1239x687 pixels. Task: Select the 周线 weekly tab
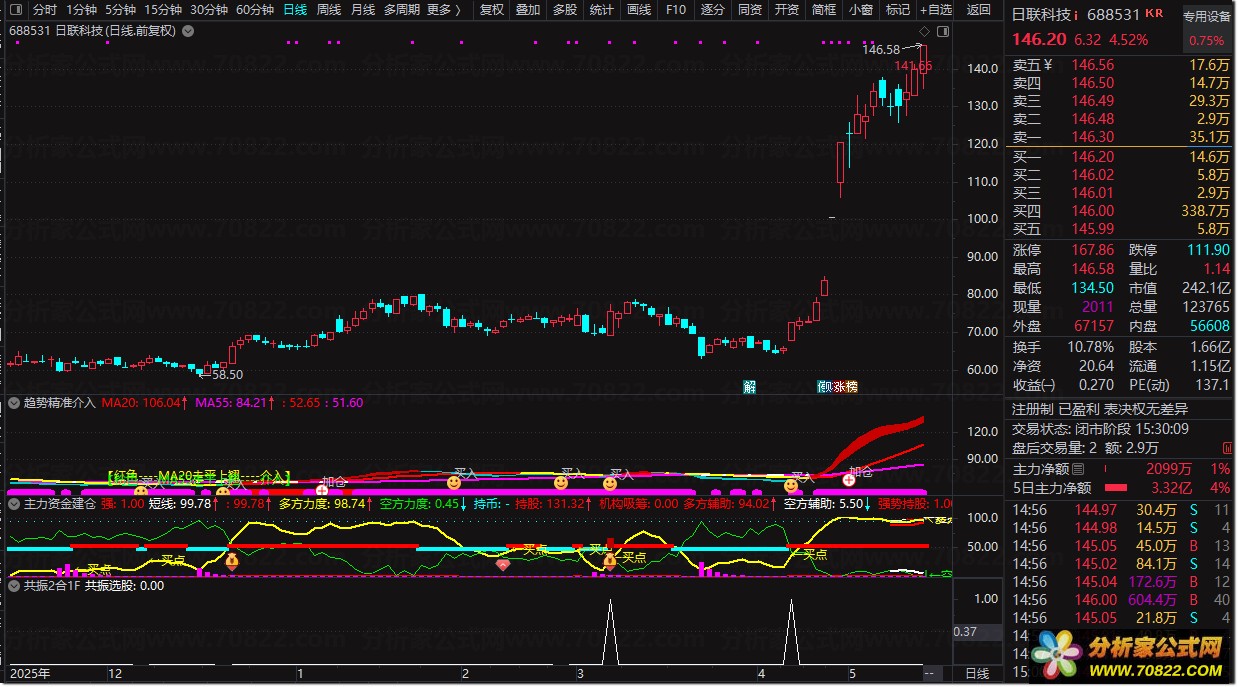(x=329, y=10)
